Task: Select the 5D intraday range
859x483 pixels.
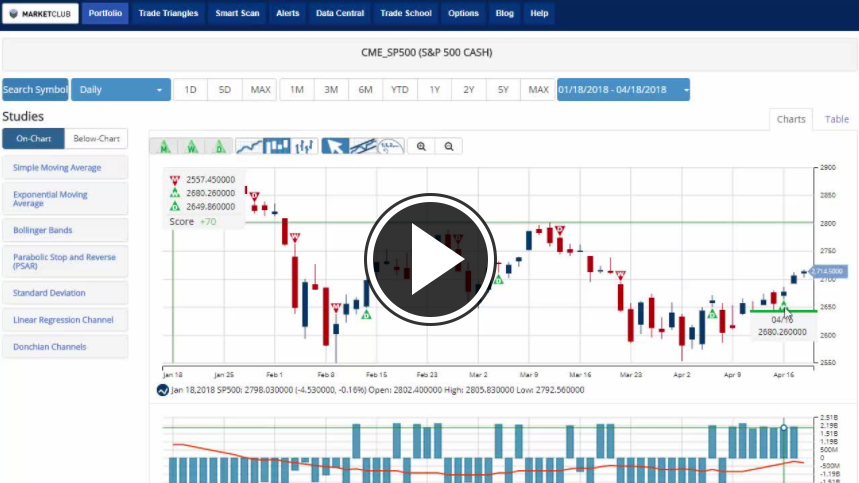Action: coord(225,90)
